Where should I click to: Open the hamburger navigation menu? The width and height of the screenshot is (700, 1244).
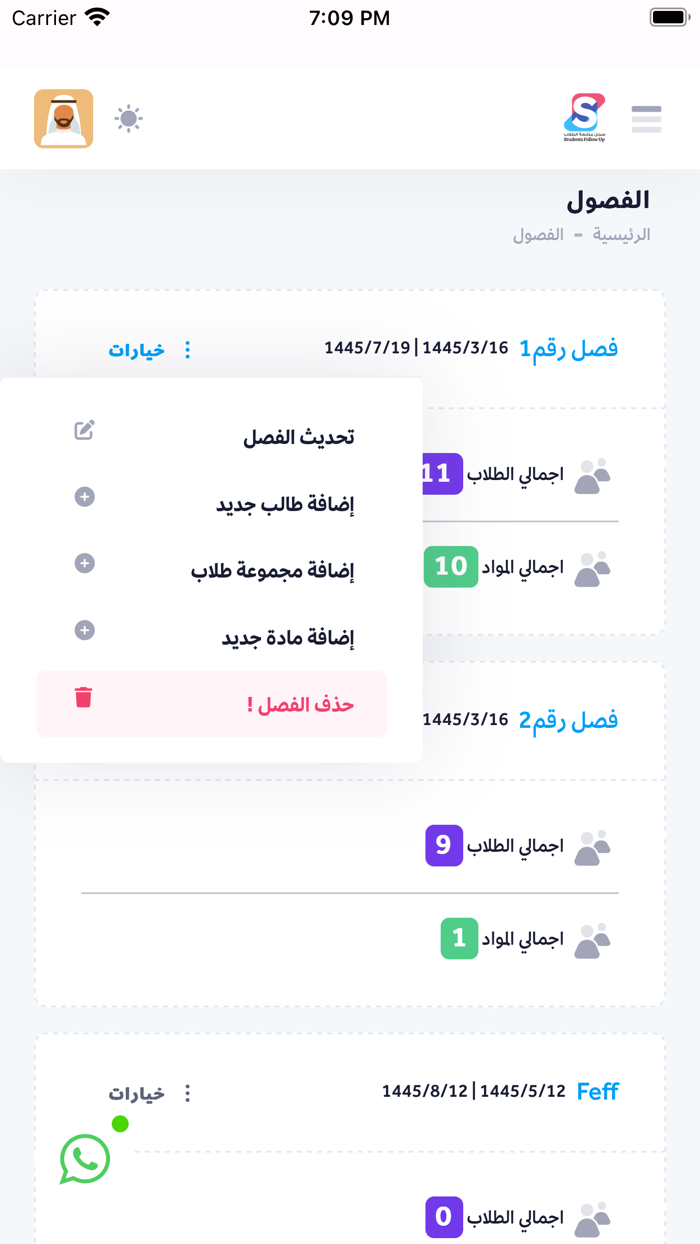coord(646,118)
